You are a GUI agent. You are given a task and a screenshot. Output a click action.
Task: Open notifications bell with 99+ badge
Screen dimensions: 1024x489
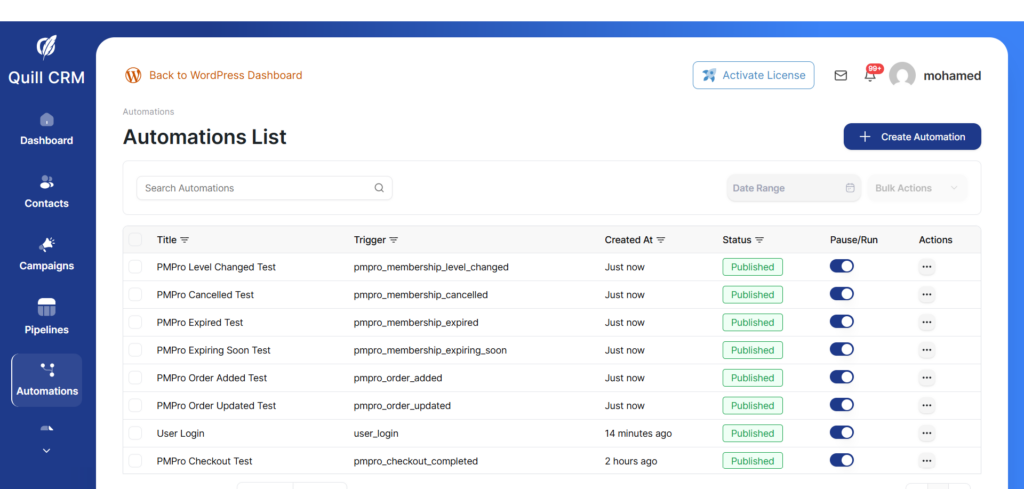[870, 75]
